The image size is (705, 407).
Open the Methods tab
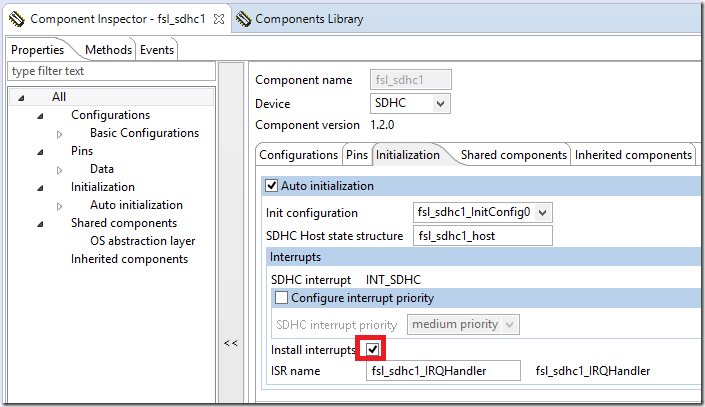click(x=108, y=50)
